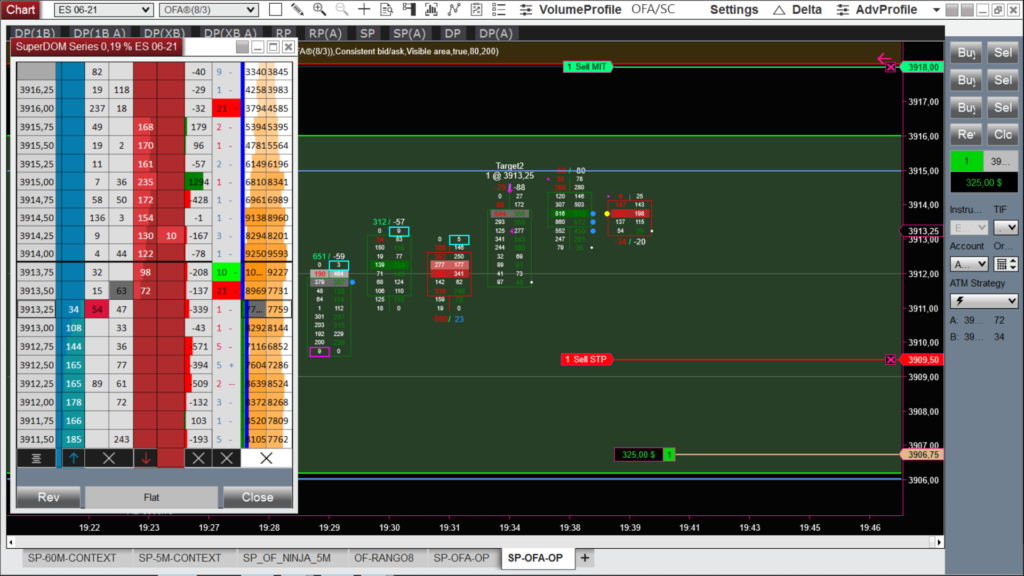Click the 3918,00 price marker on axis

[922, 67]
